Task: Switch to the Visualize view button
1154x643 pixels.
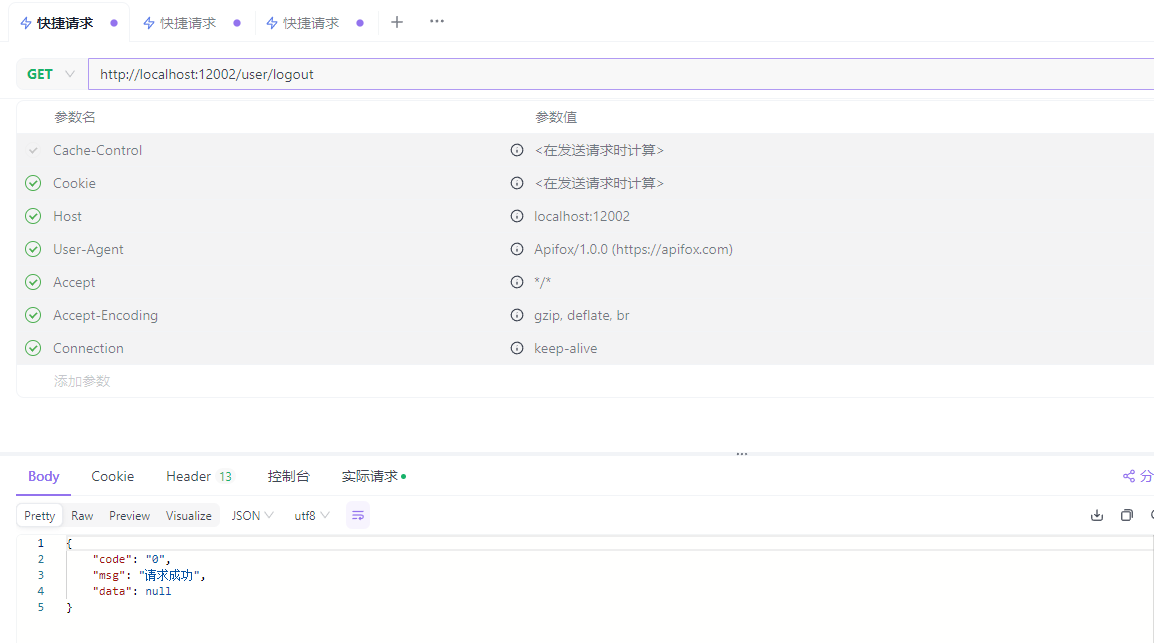Action: pyautogui.click(x=189, y=516)
